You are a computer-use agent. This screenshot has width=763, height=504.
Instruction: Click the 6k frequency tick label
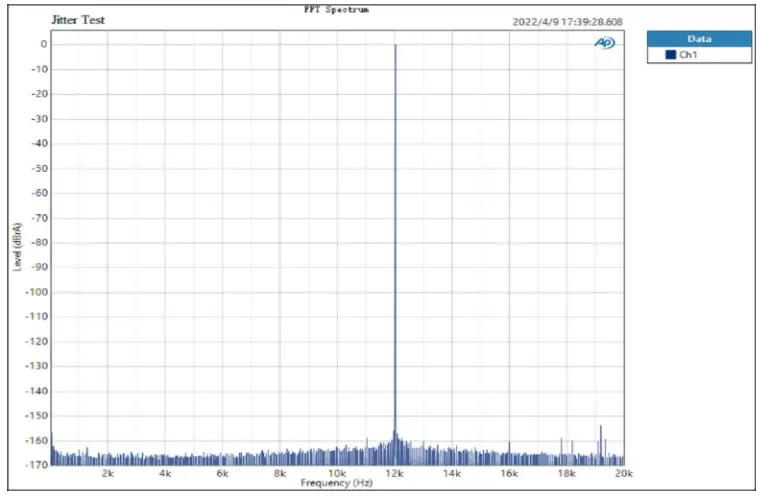(x=222, y=473)
